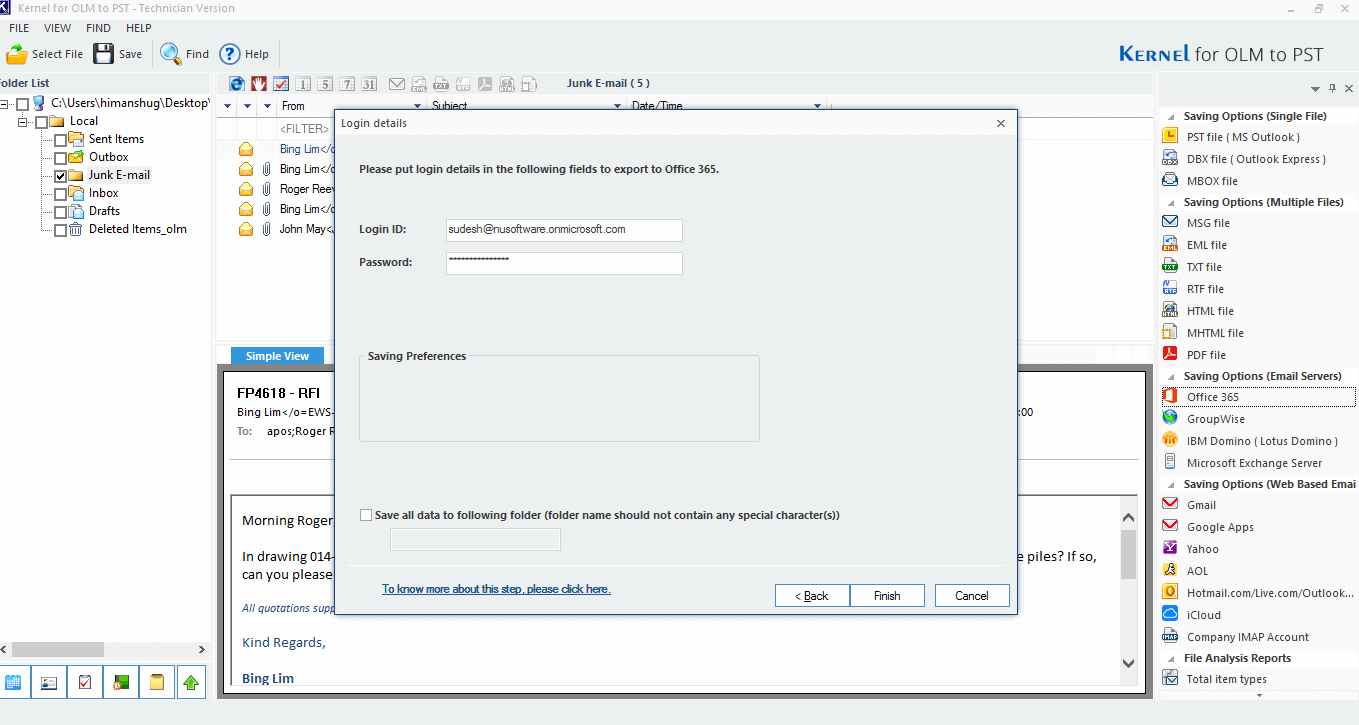The width and height of the screenshot is (1359, 725).
Task: Open the calendar view at bottom left
Action: 14,682
